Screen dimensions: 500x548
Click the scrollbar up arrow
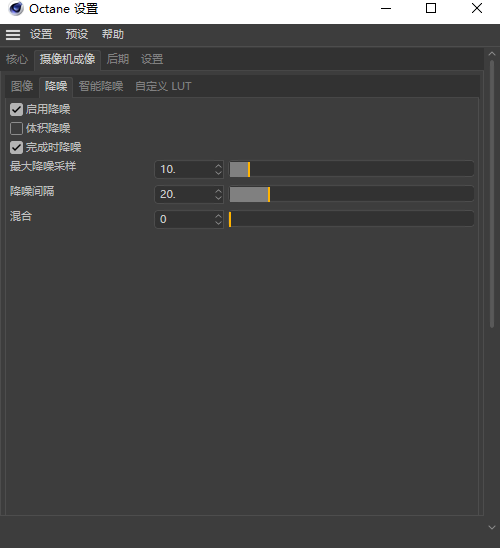tap(492, 54)
